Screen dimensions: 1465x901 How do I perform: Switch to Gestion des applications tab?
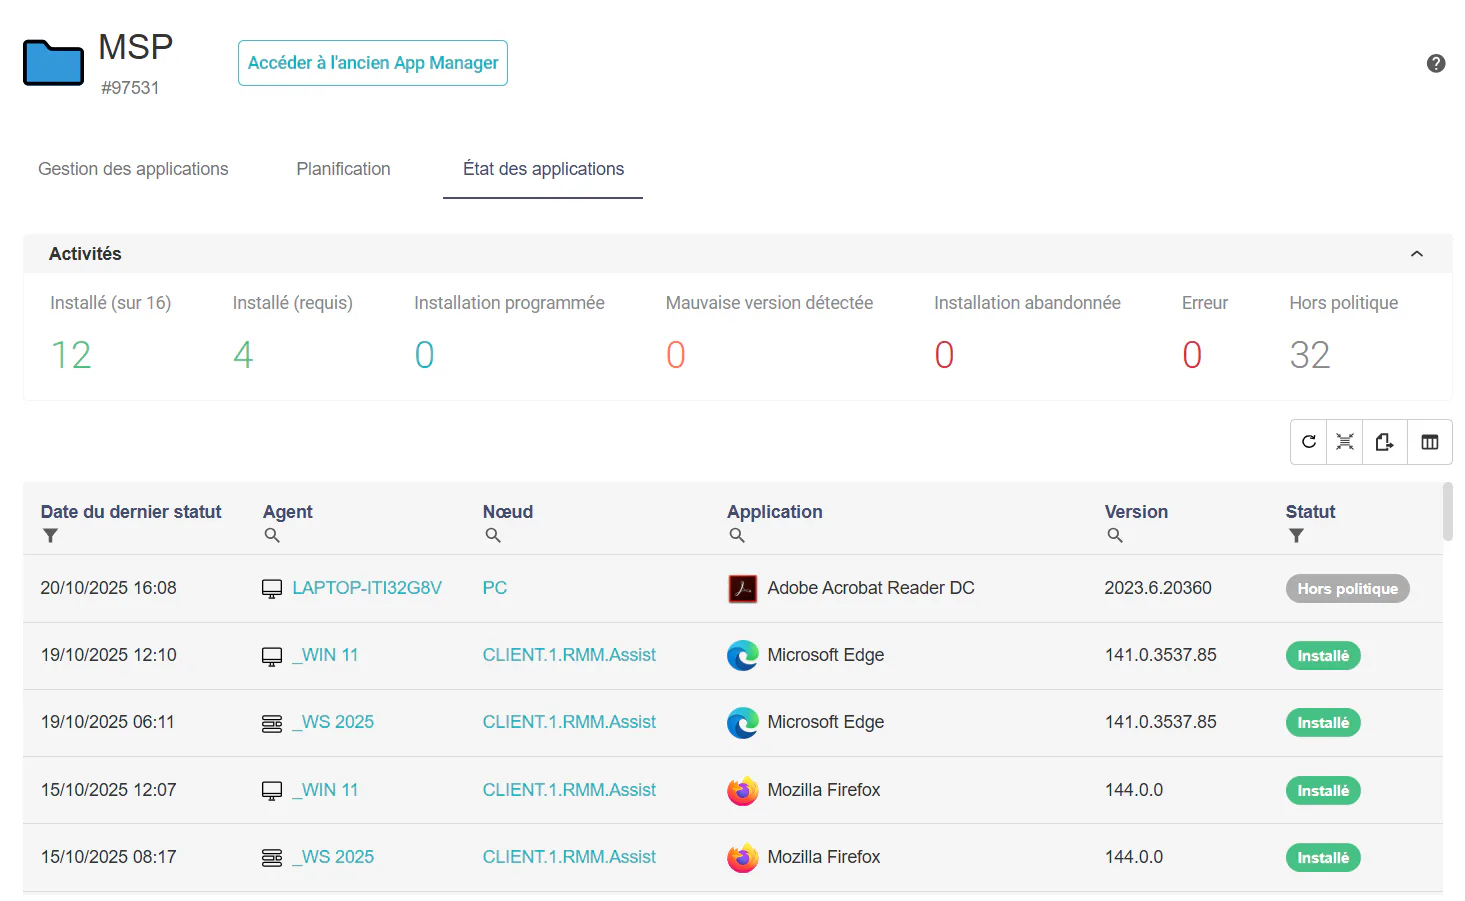(x=133, y=169)
